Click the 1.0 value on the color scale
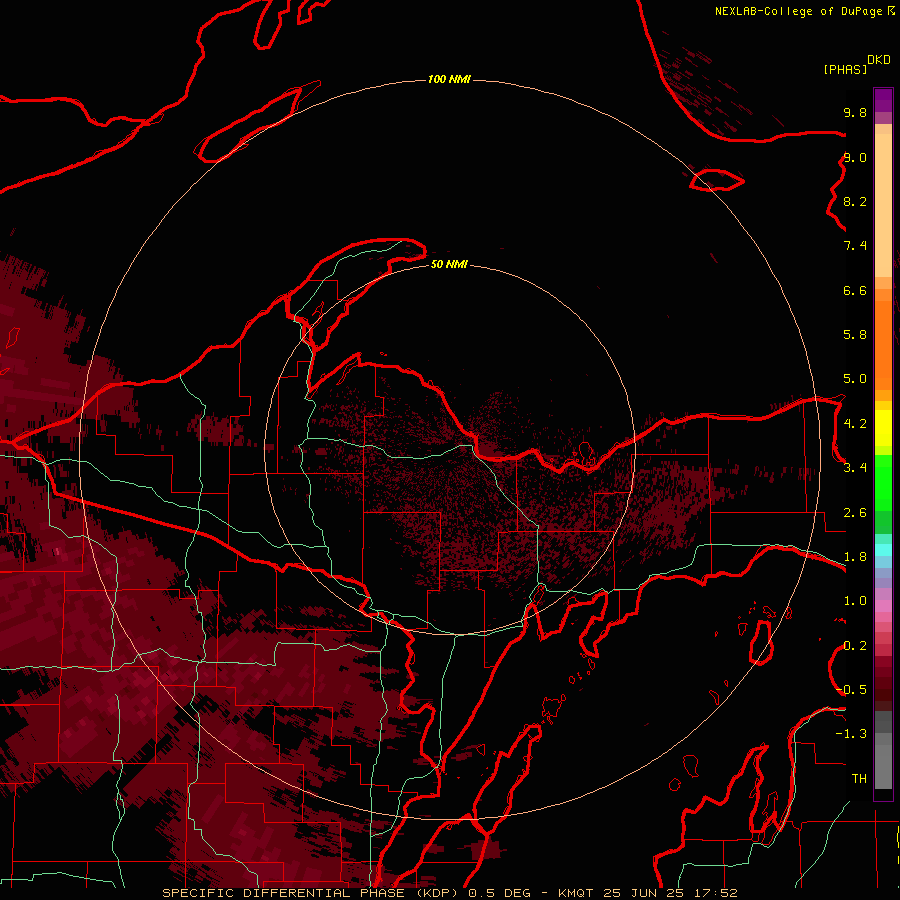The width and height of the screenshot is (900, 900). coord(855,601)
